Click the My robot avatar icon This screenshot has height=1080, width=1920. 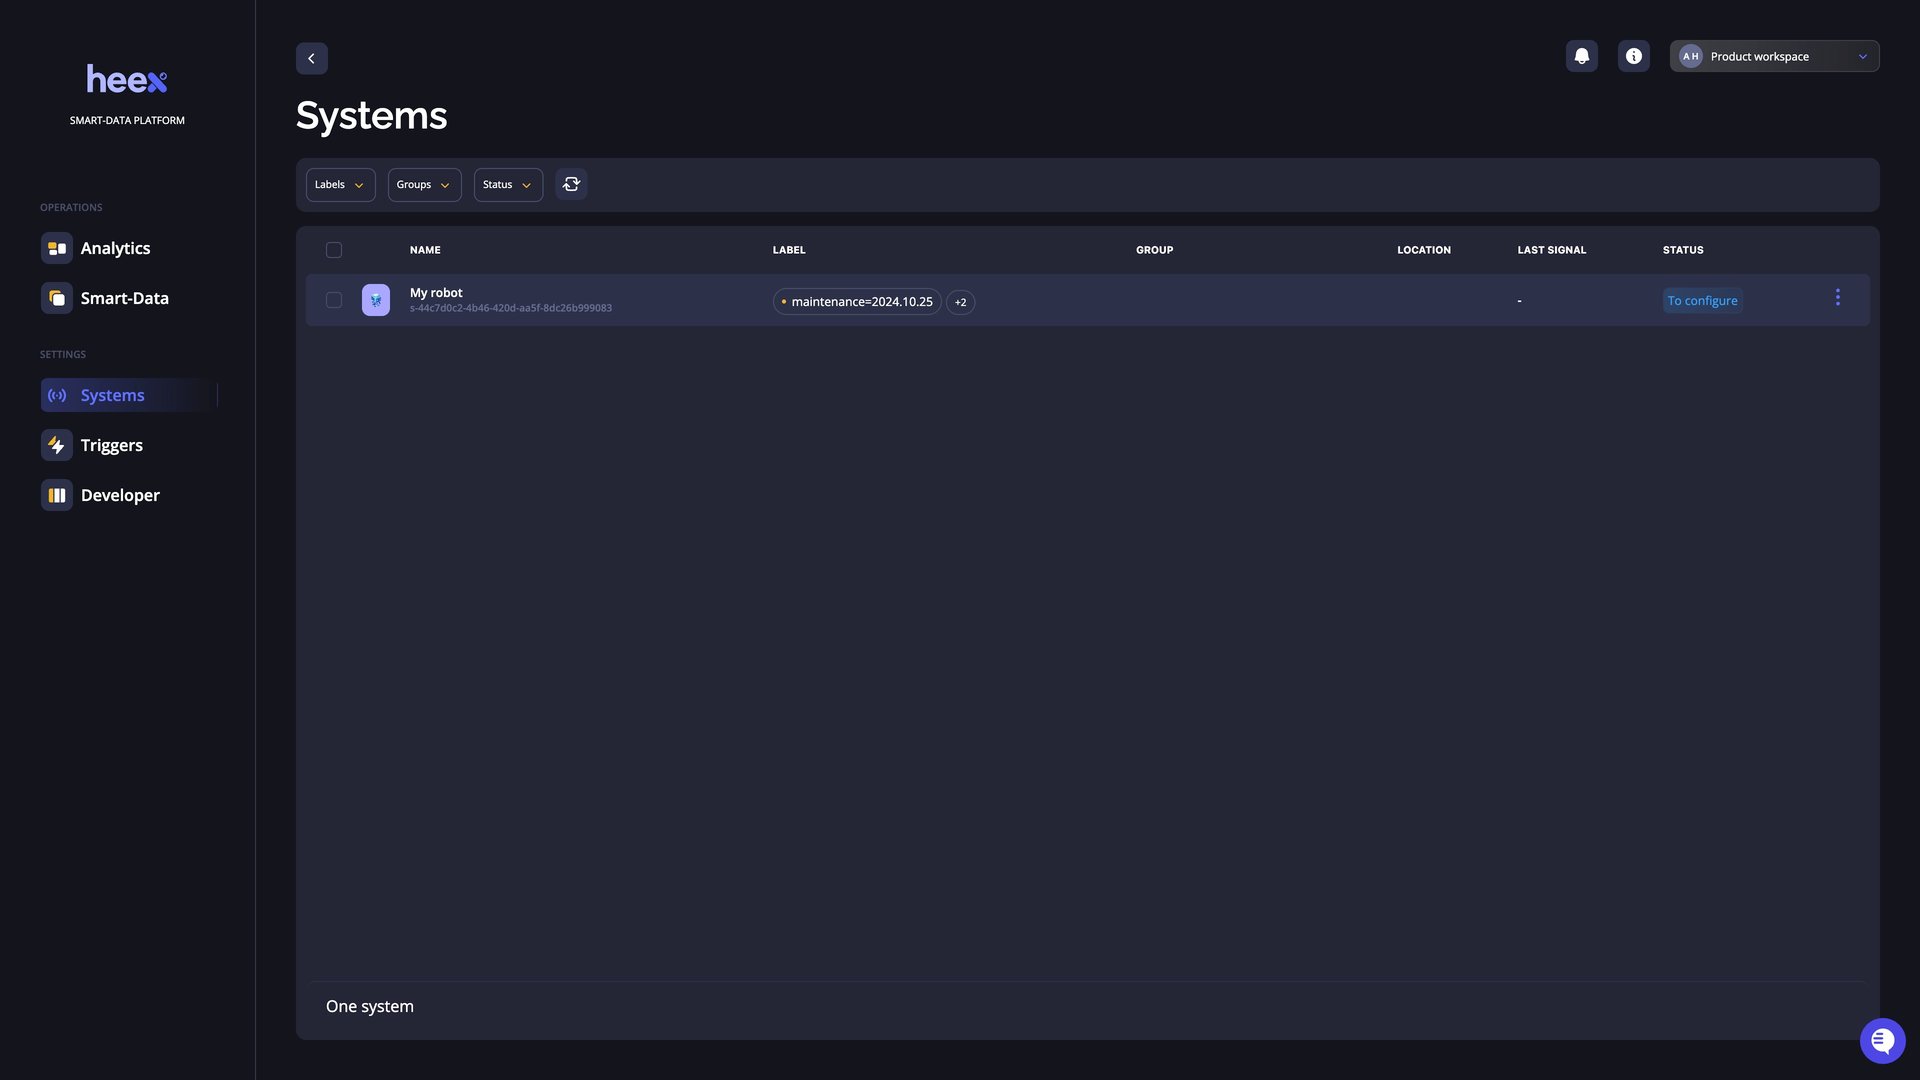tap(376, 300)
